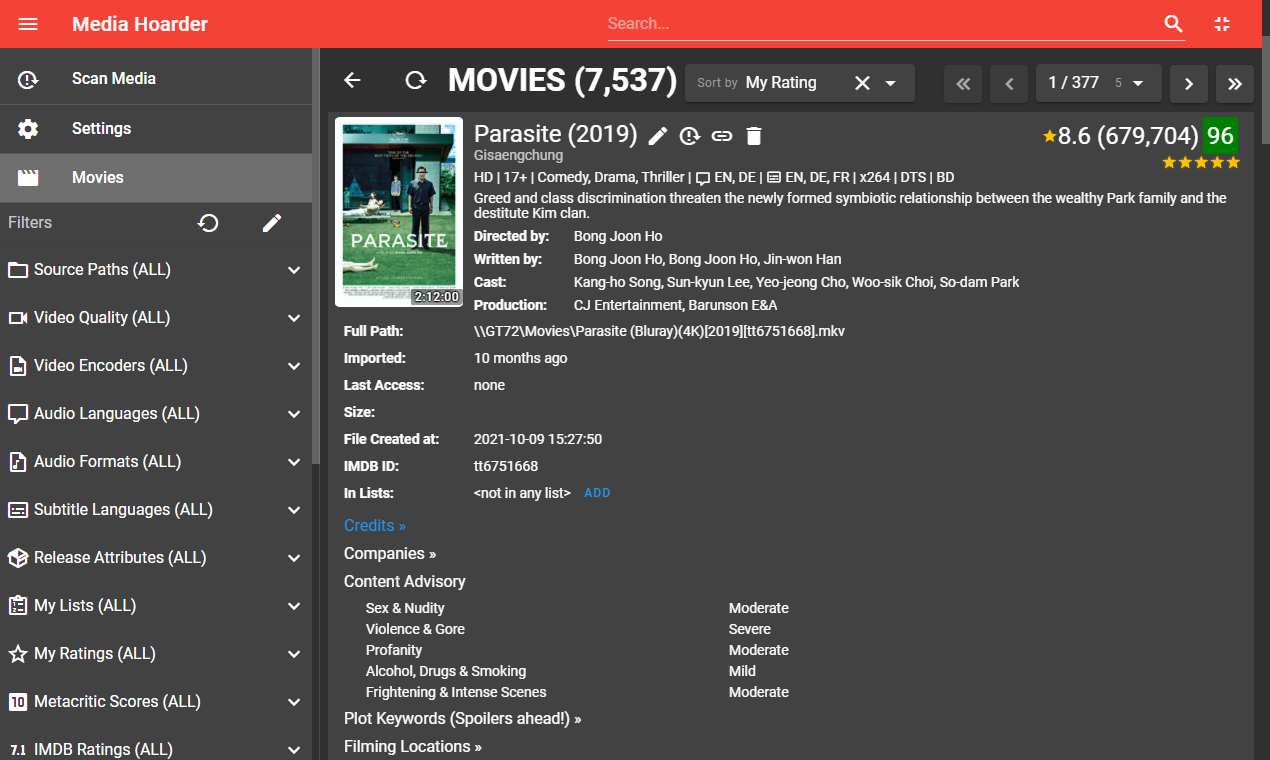Expand My Lists (ALL) filter
This screenshot has width=1270, height=760.
click(x=156, y=606)
